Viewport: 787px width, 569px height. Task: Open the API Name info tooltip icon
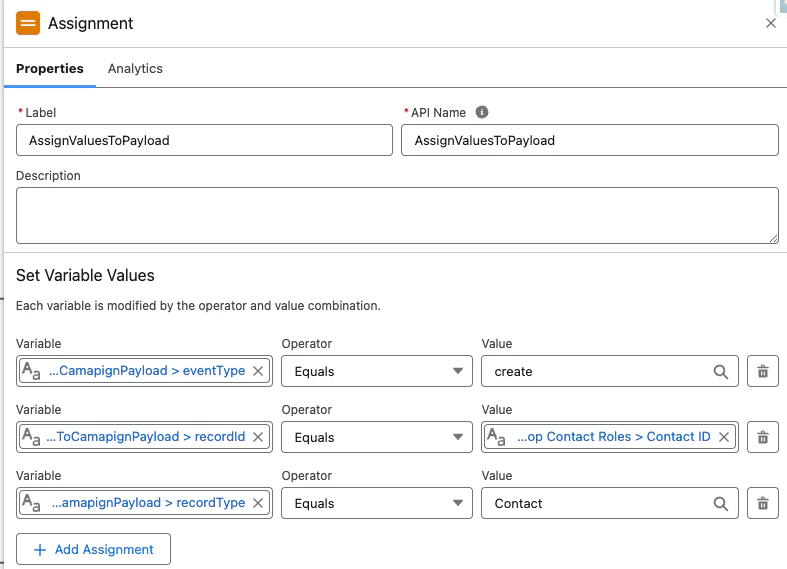pos(482,112)
